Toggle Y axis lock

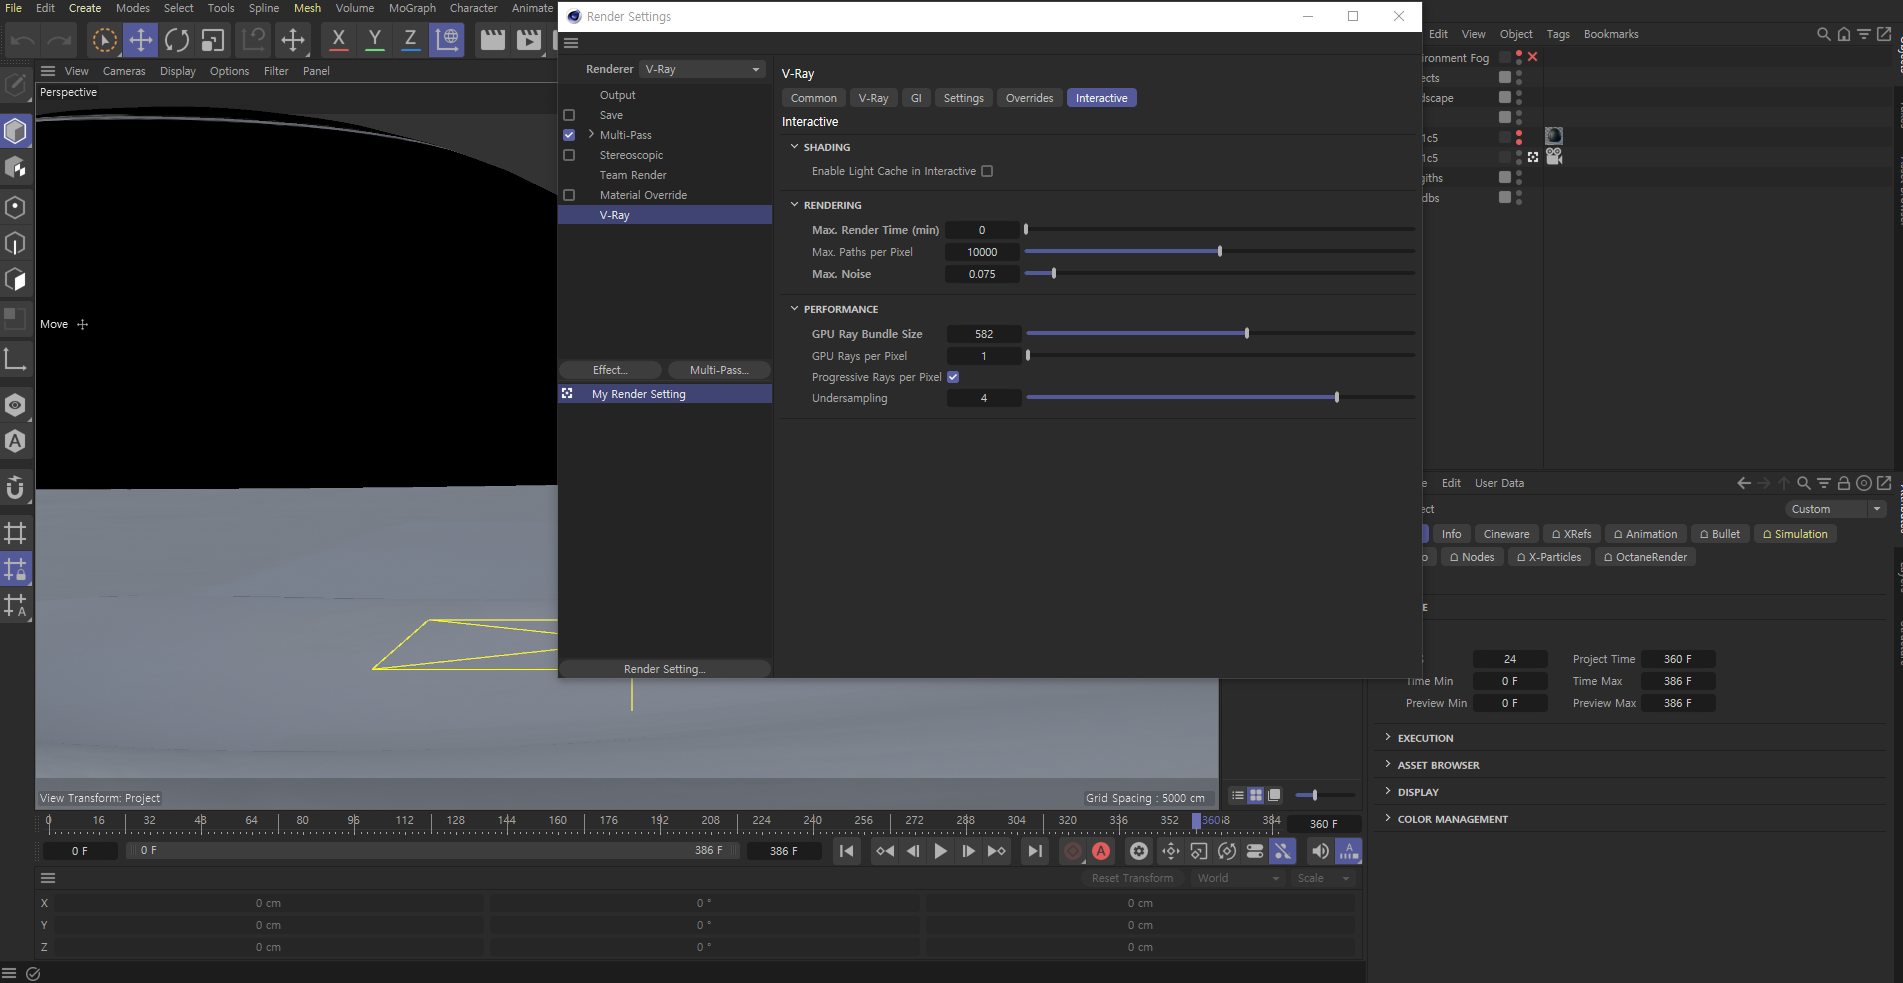[x=374, y=40]
